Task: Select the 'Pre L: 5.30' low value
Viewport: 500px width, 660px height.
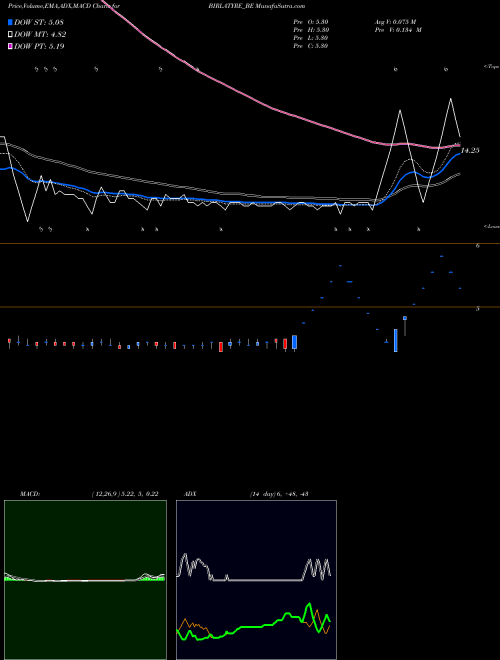Action: [x=311, y=38]
